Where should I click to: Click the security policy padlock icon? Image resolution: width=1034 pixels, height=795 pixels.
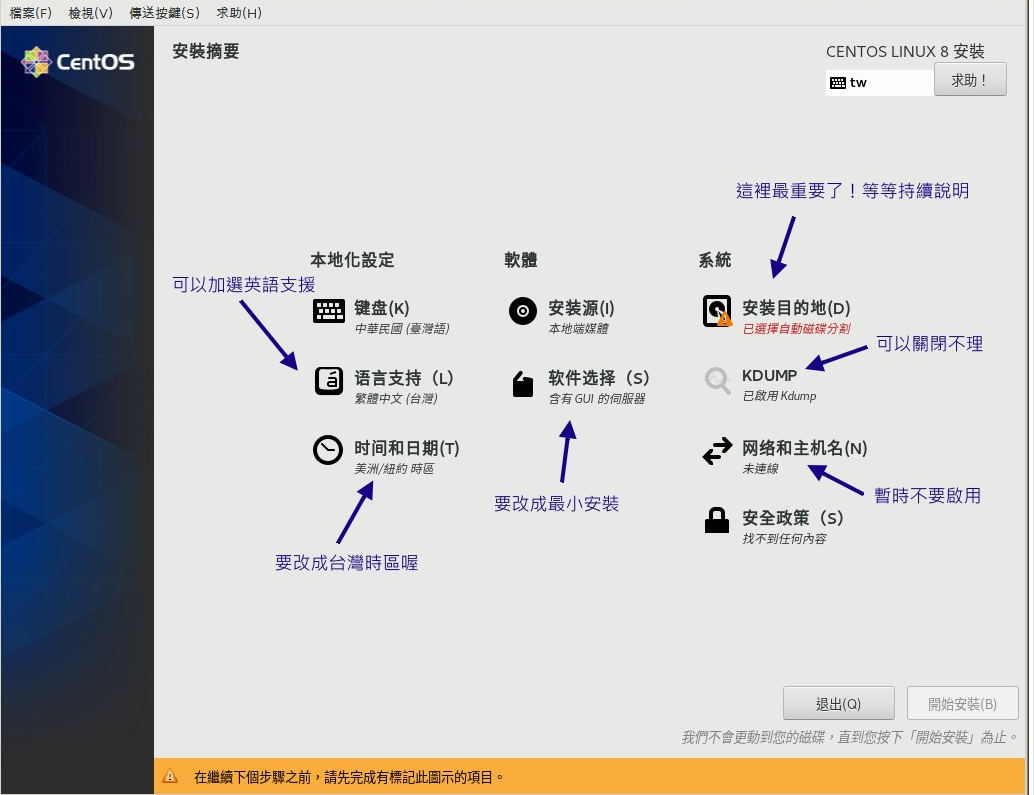(716, 520)
